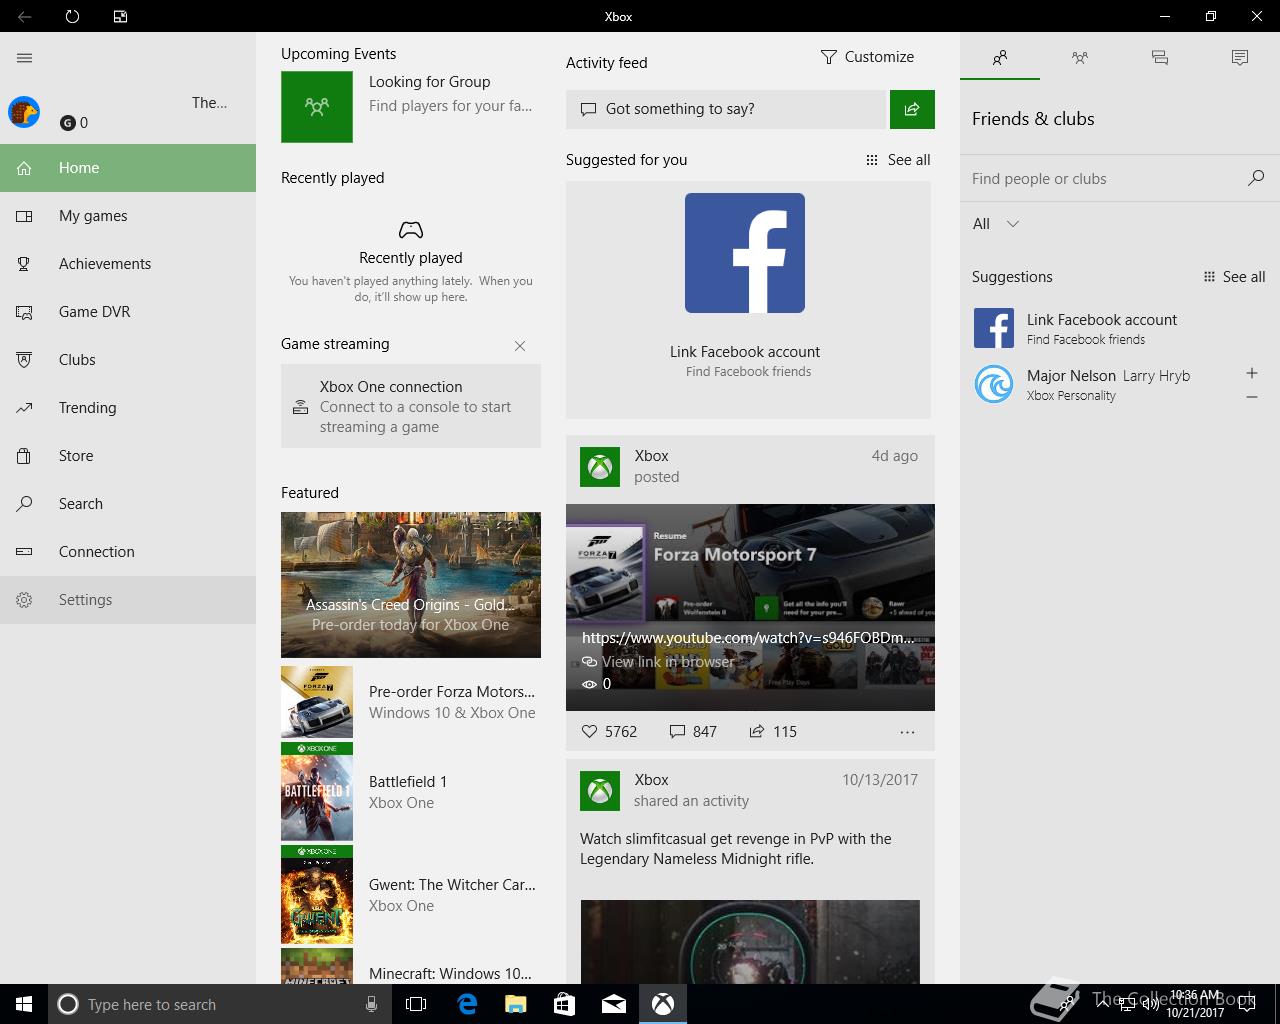The width and height of the screenshot is (1280, 1024).
Task: Open the profile avatar picture
Action: click(x=24, y=112)
